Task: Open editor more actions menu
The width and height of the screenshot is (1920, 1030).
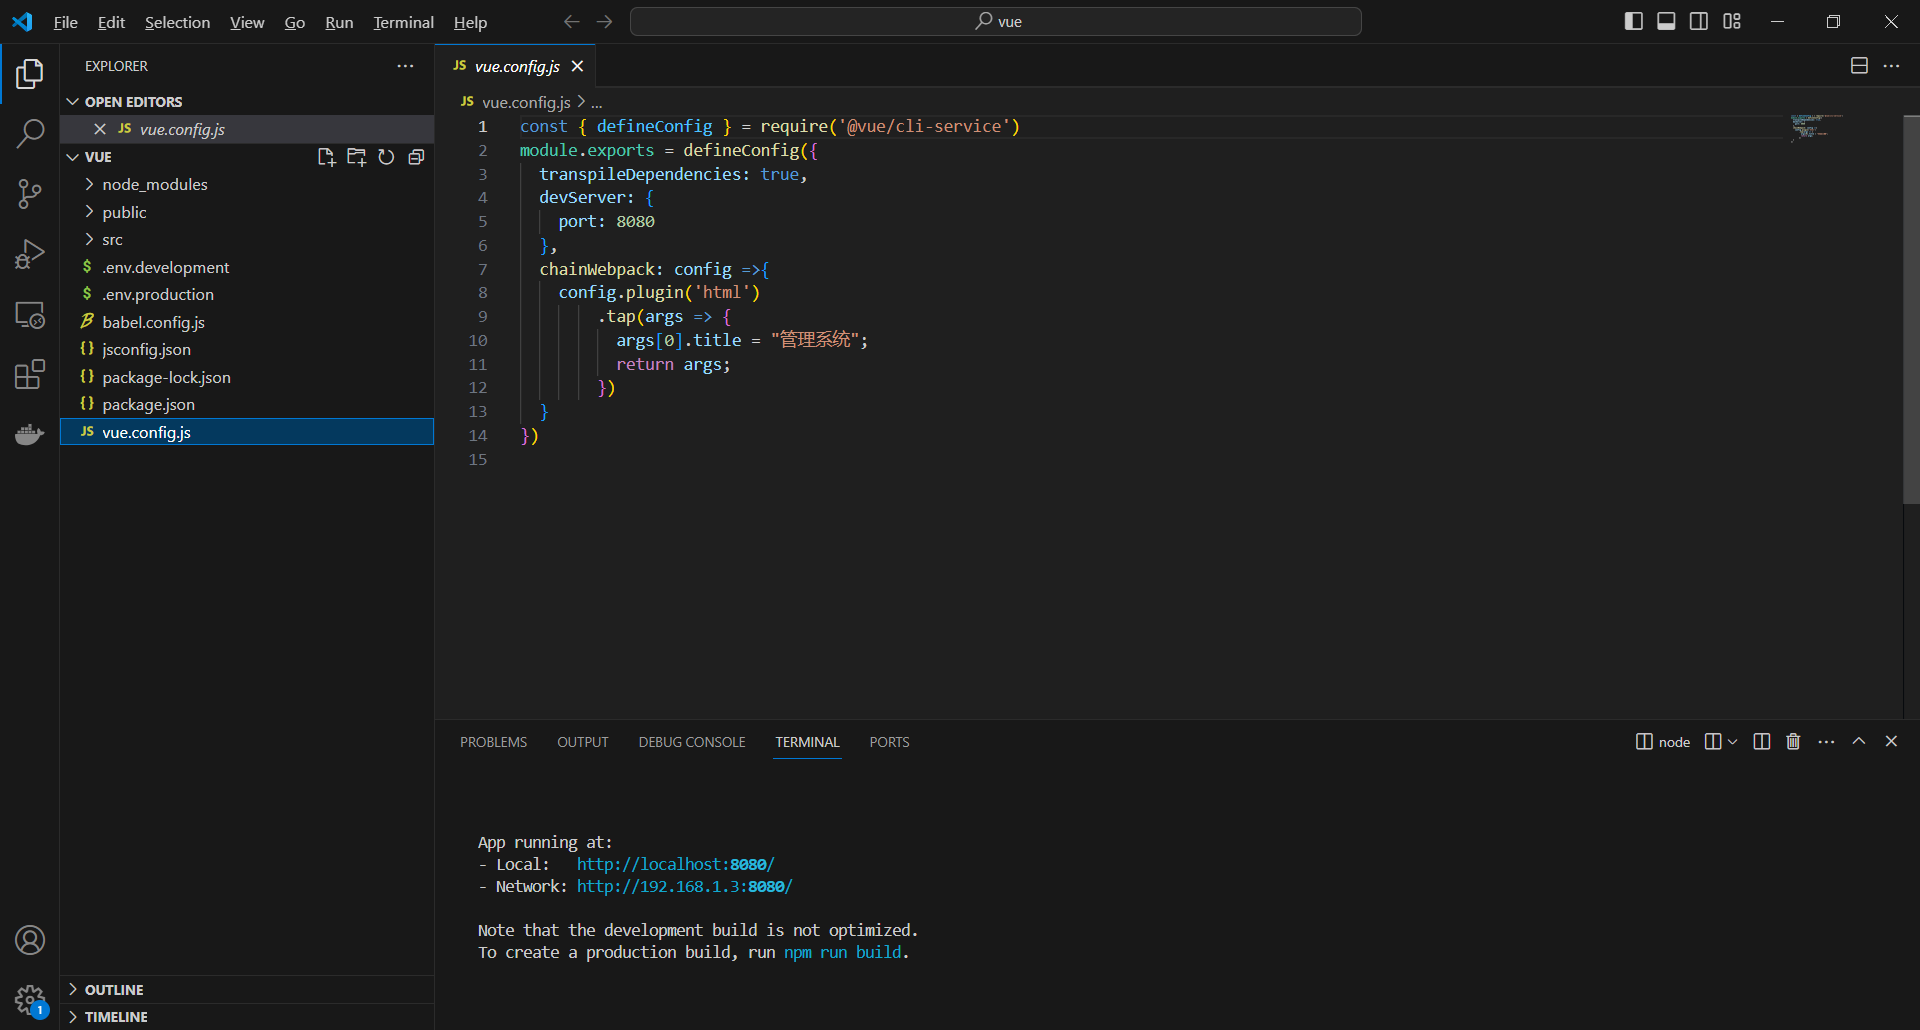Action: 1891,66
